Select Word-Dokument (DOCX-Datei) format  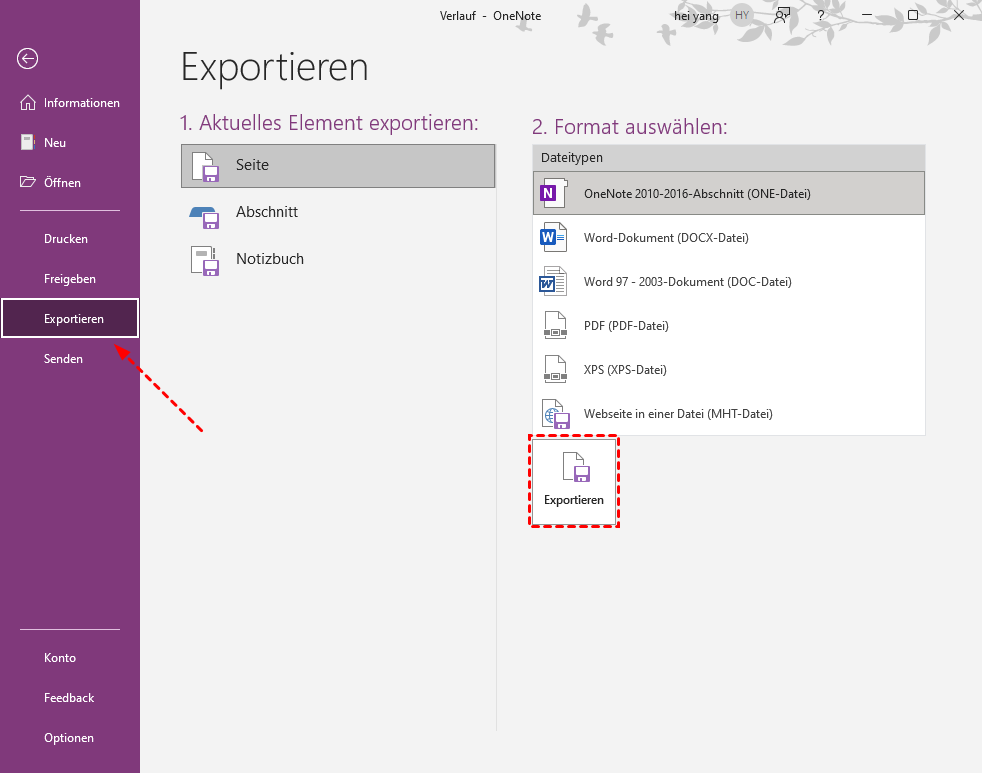(x=729, y=238)
